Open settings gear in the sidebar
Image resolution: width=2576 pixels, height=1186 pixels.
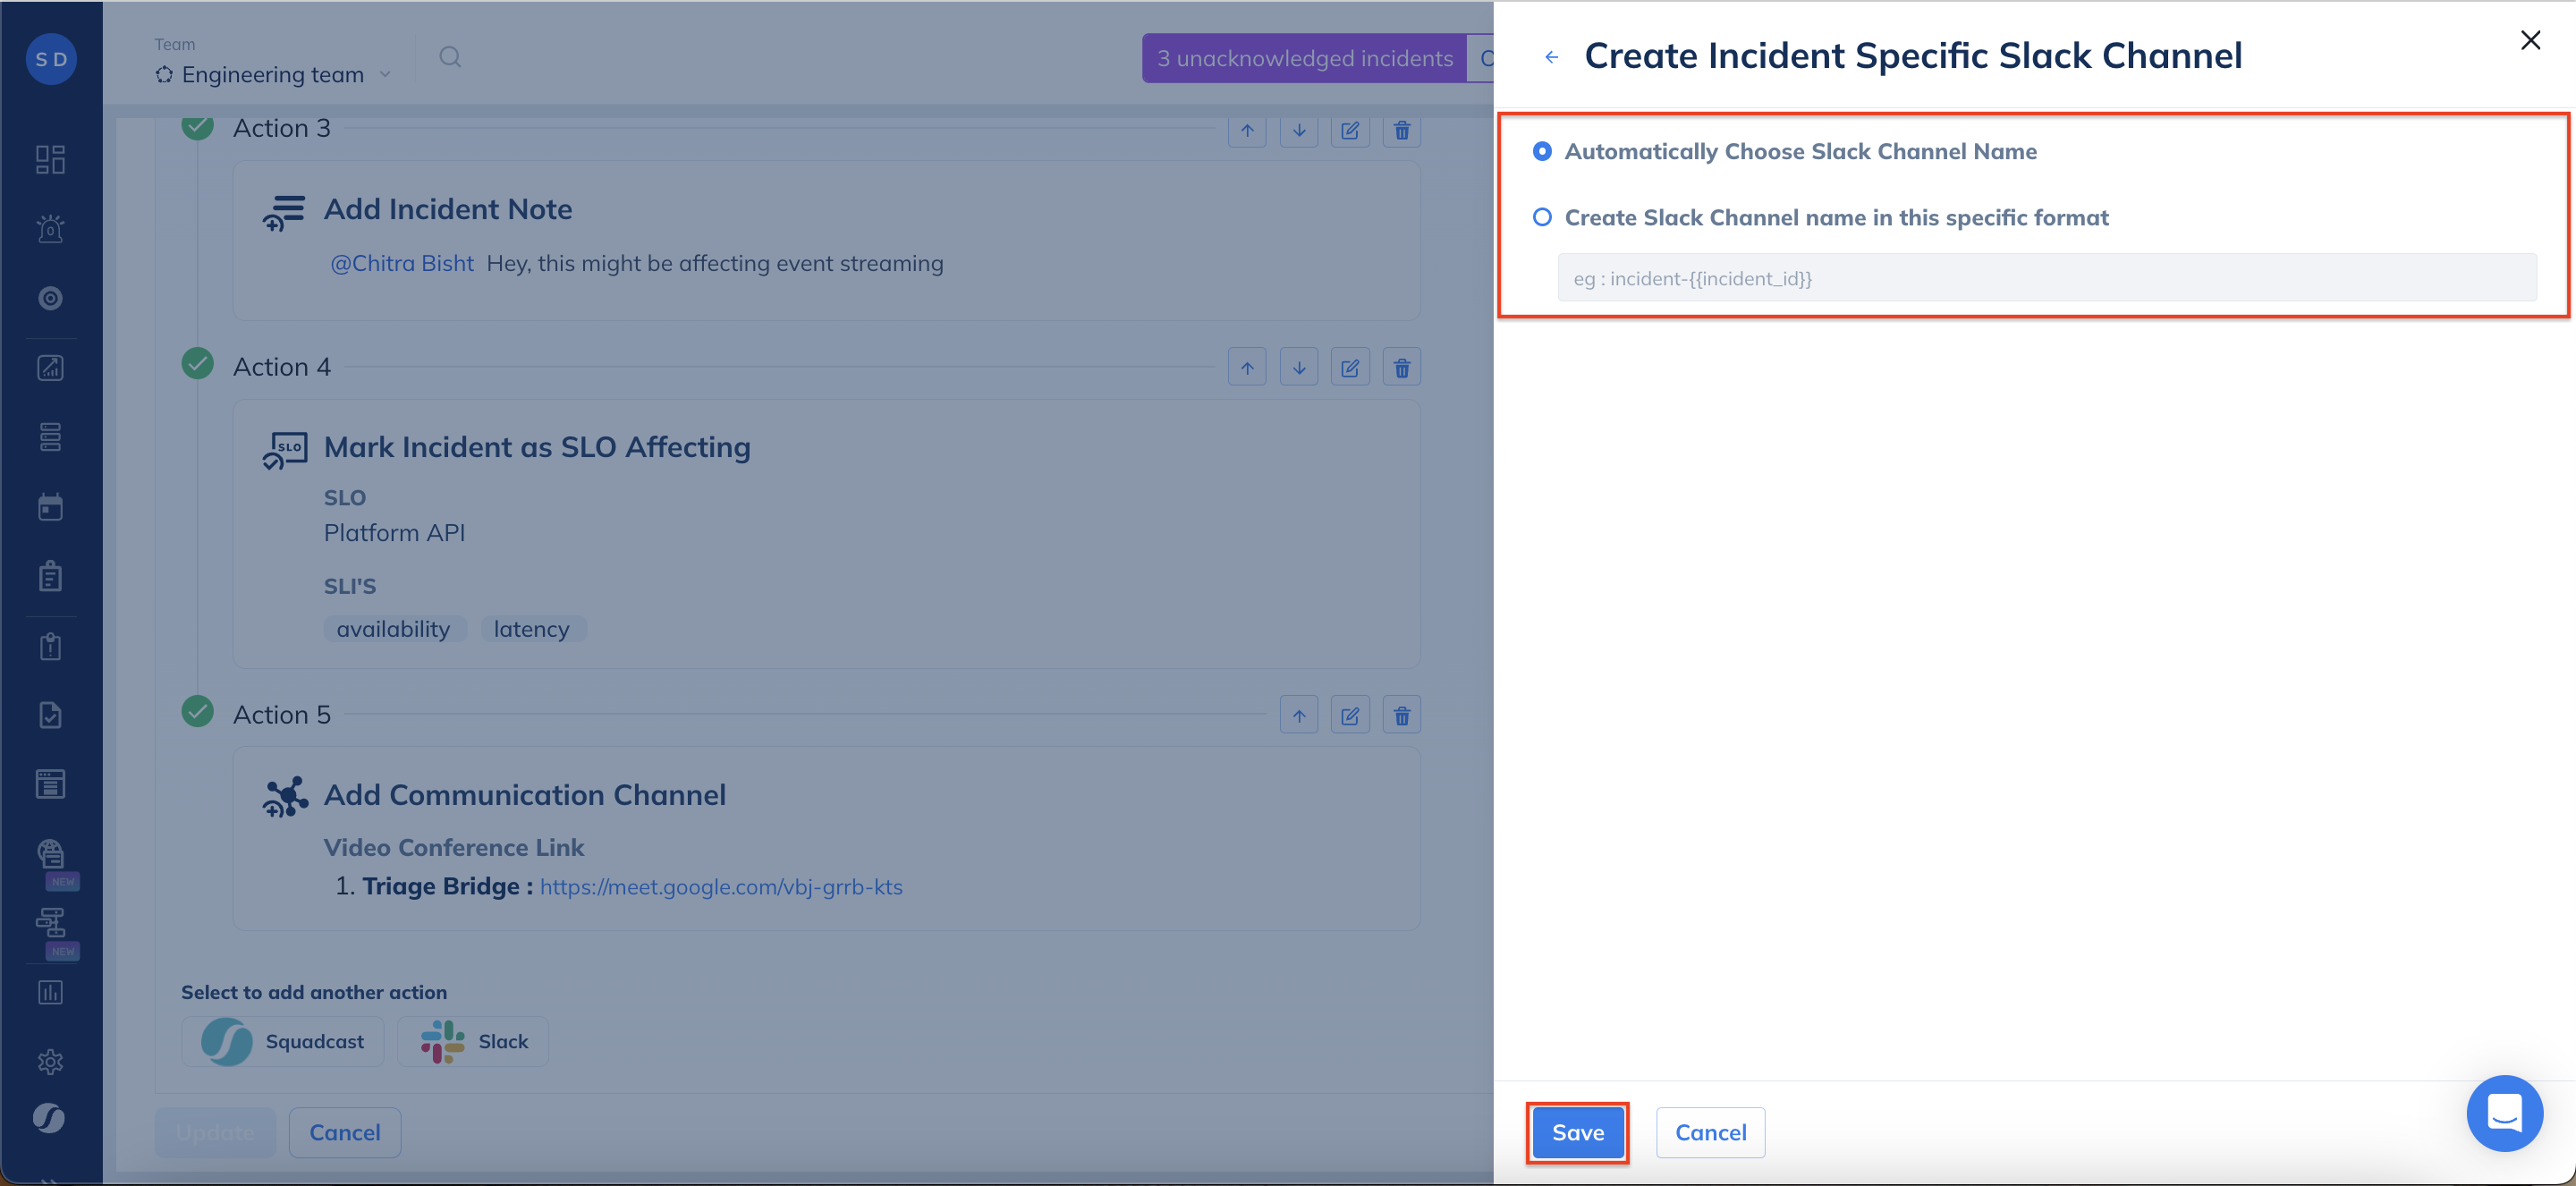point(50,1061)
